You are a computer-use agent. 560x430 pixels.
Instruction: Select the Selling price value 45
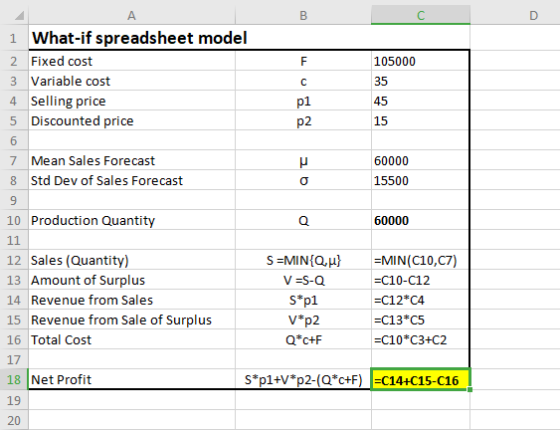(x=420, y=101)
